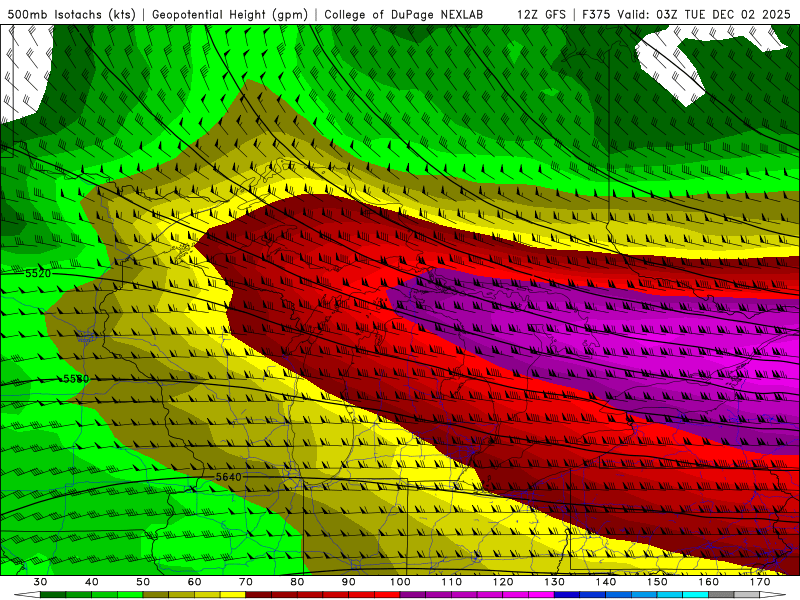This screenshot has width=800, height=600.
Task: Click the 5580 height contour label
Action: (x=76, y=379)
